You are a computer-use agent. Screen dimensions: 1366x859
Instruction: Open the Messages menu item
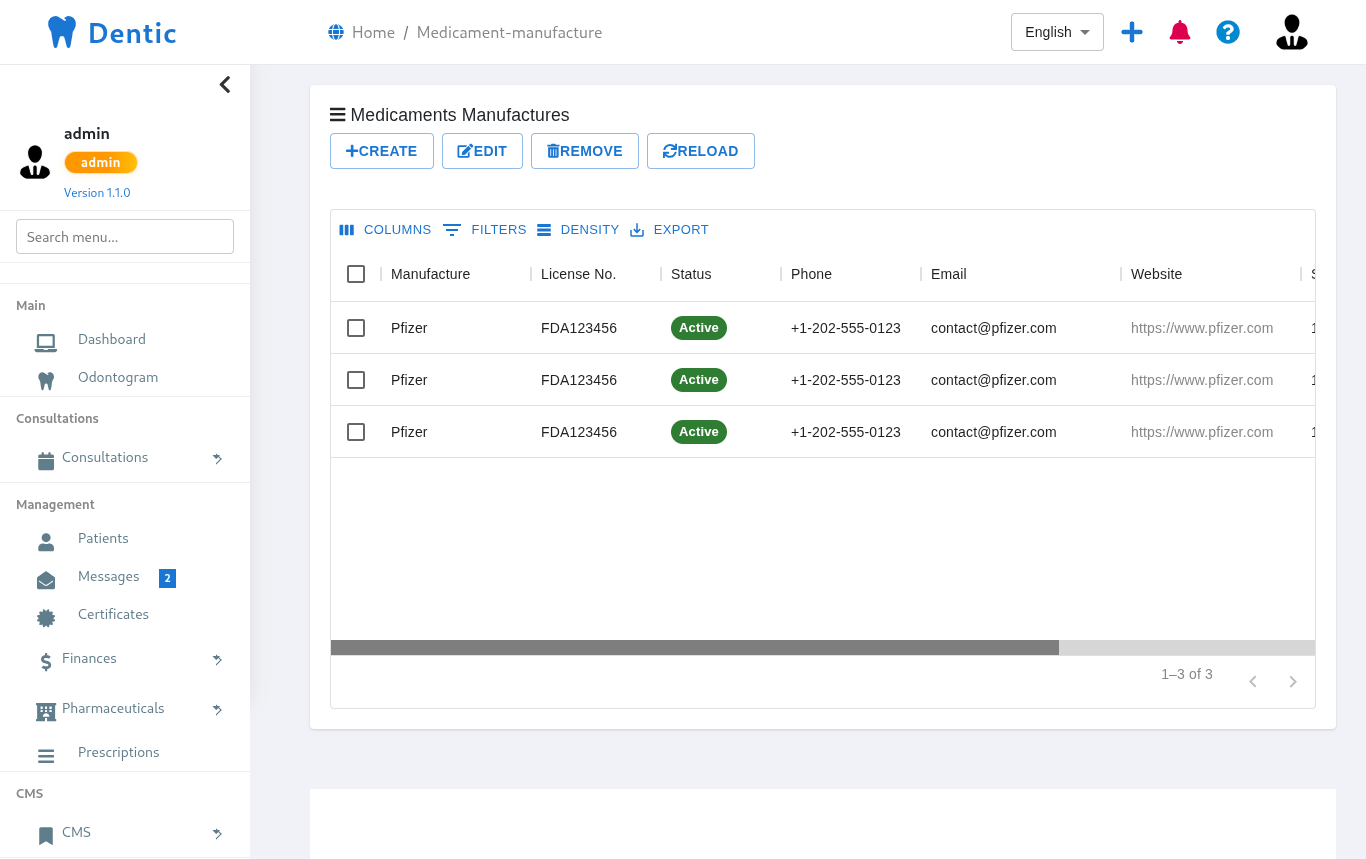coord(108,577)
